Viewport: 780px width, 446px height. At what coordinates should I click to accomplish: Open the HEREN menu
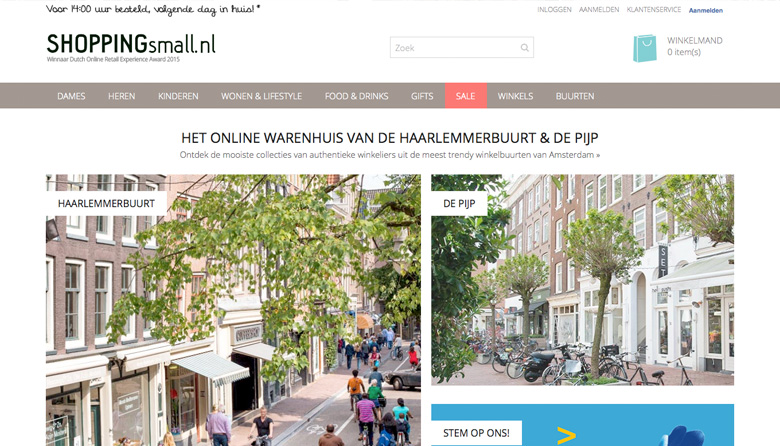(x=122, y=96)
